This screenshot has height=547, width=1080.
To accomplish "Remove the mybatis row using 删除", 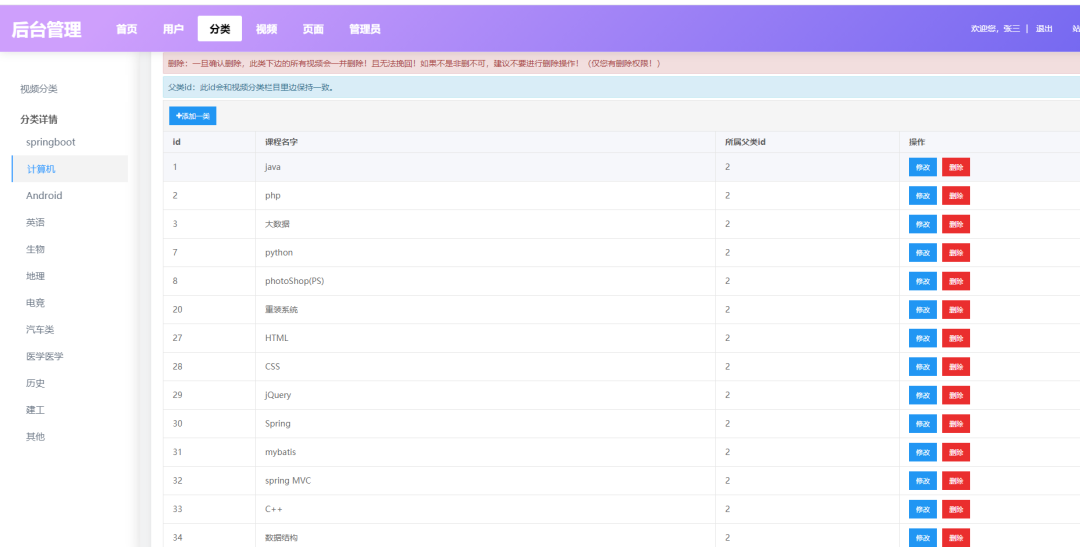I will click(x=955, y=452).
